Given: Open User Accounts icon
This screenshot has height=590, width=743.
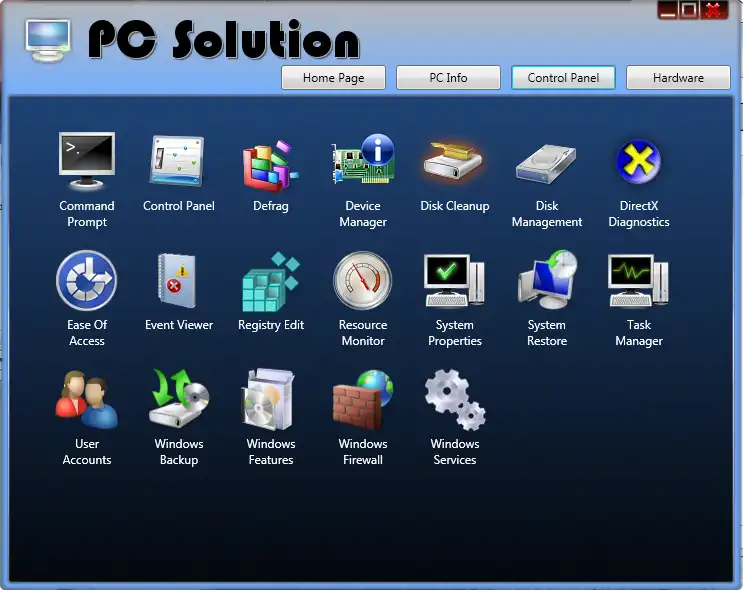Looking at the screenshot, I should click(x=87, y=400).
